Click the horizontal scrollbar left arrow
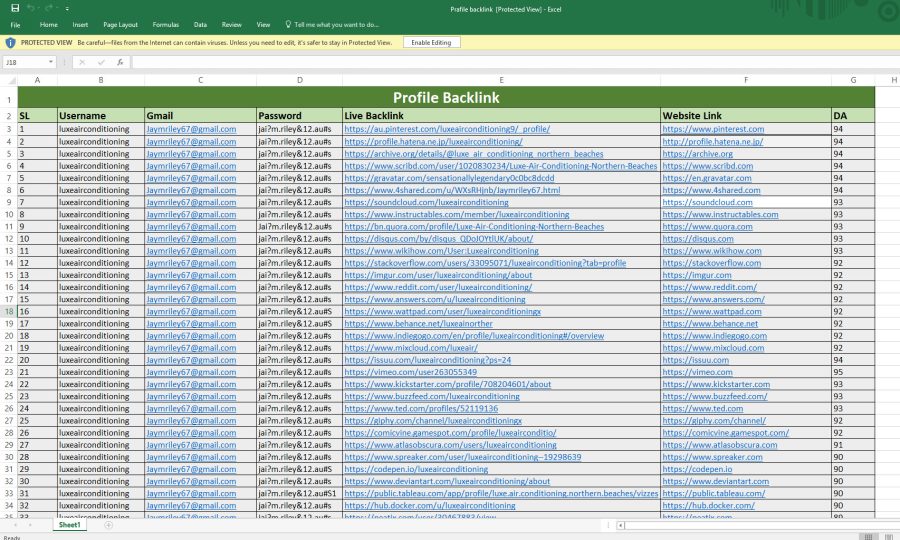 tap(620, 525)
